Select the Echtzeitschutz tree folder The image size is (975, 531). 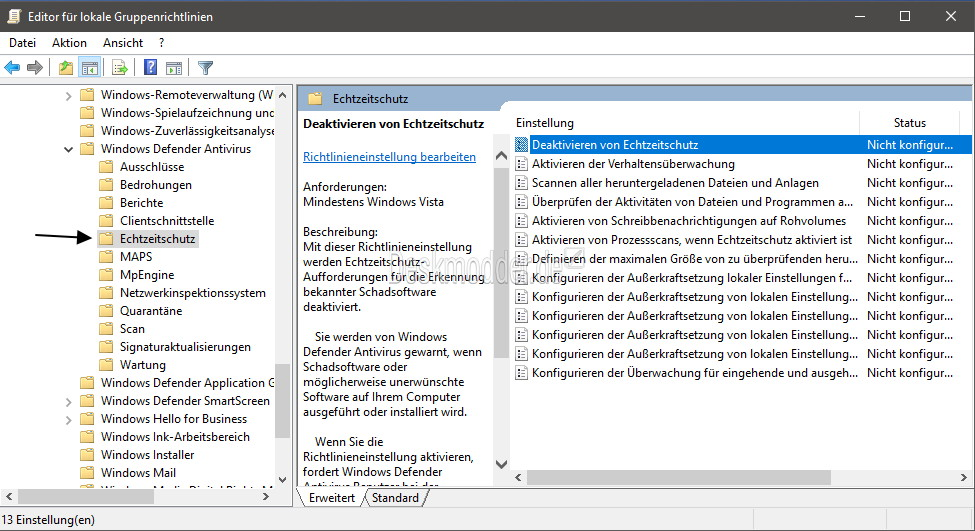[157, 239]
